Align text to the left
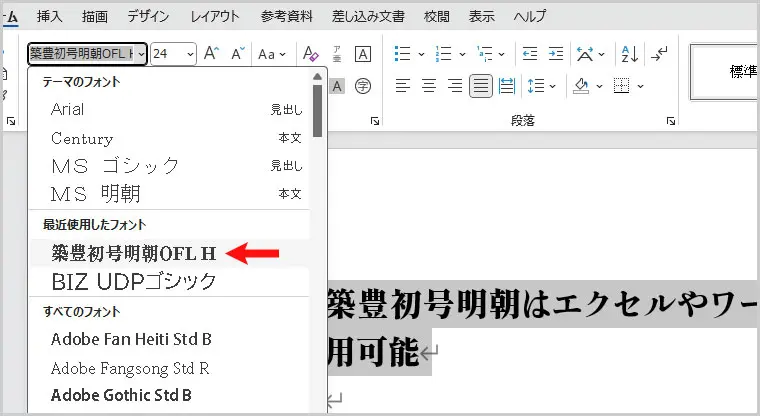 403,86
